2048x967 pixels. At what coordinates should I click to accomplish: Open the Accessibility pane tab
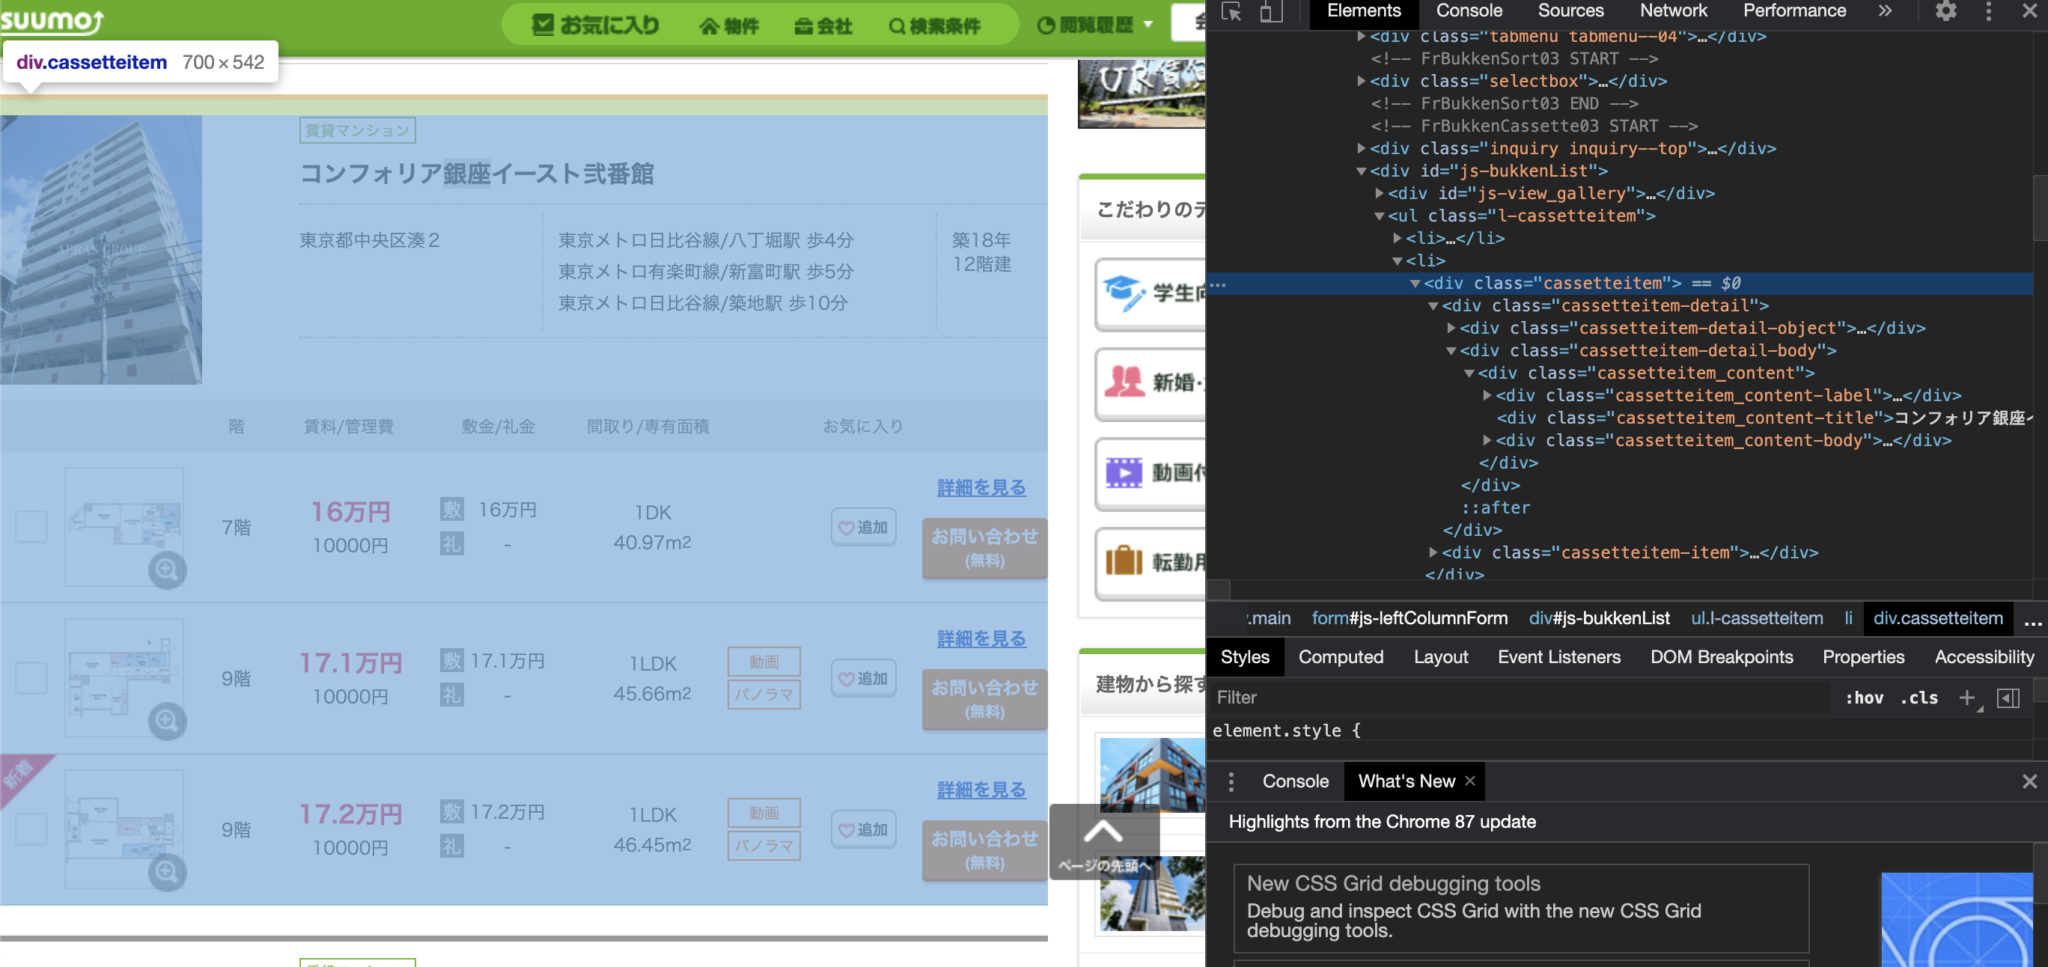tap(1984, 657)
